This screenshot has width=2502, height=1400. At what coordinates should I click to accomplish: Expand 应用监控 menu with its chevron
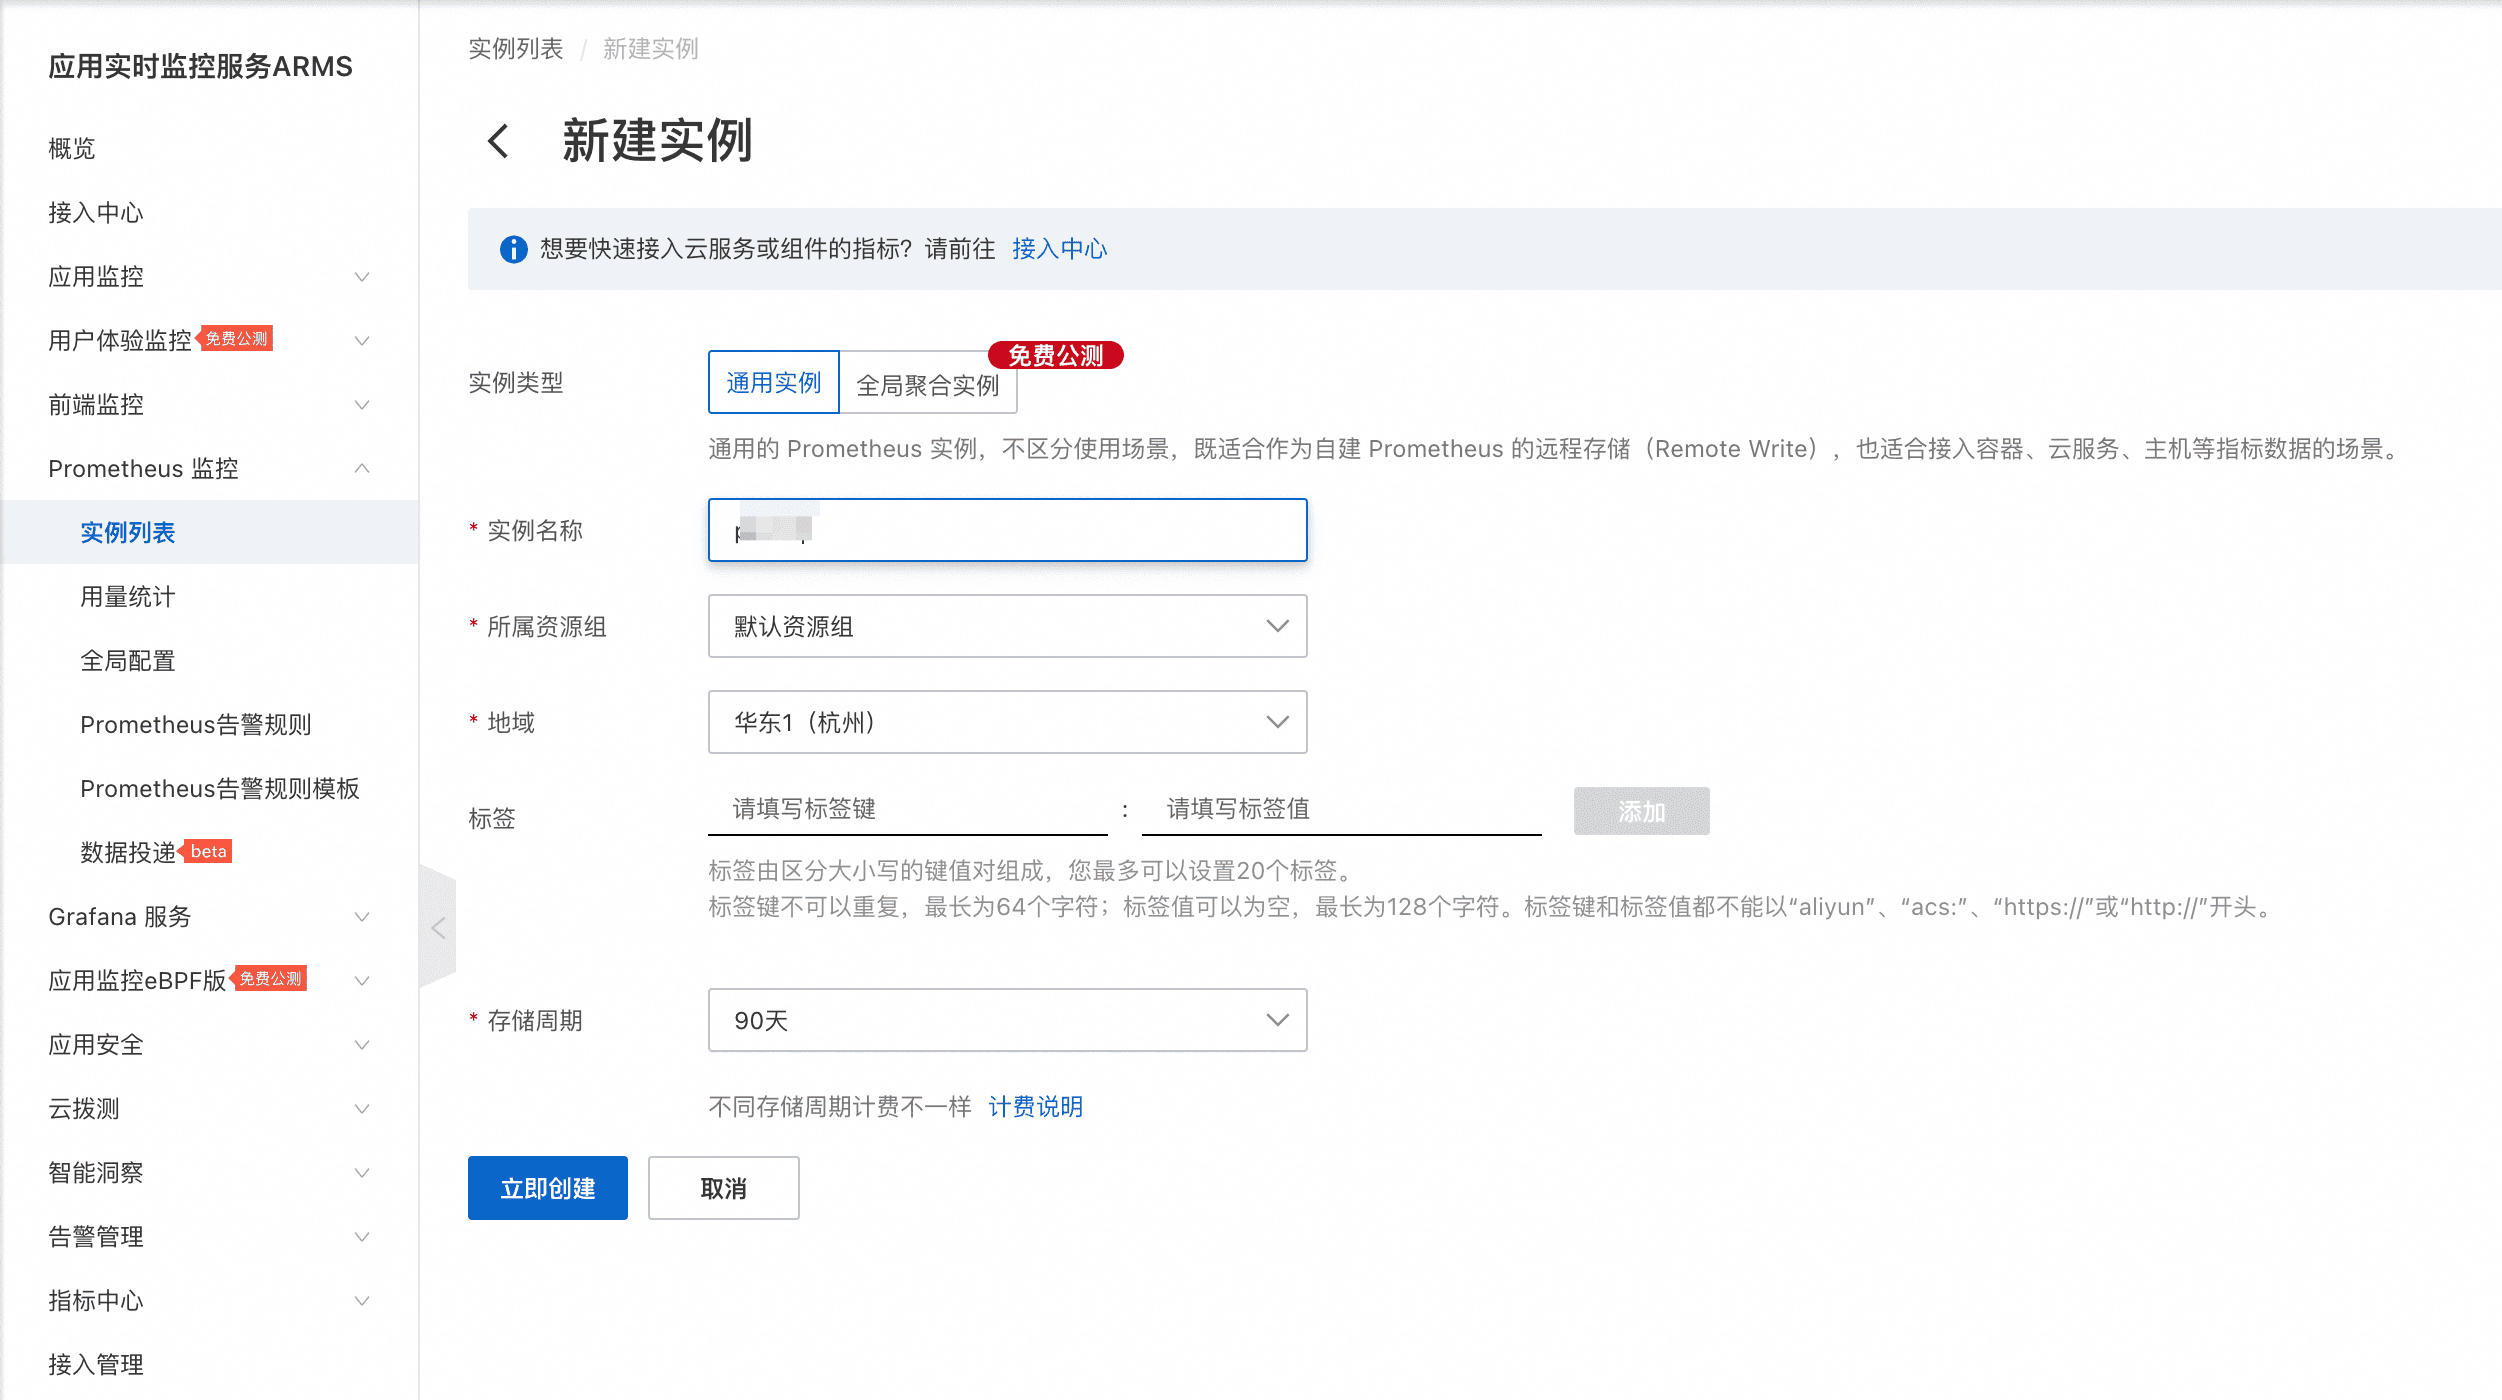tap(362, 277)
